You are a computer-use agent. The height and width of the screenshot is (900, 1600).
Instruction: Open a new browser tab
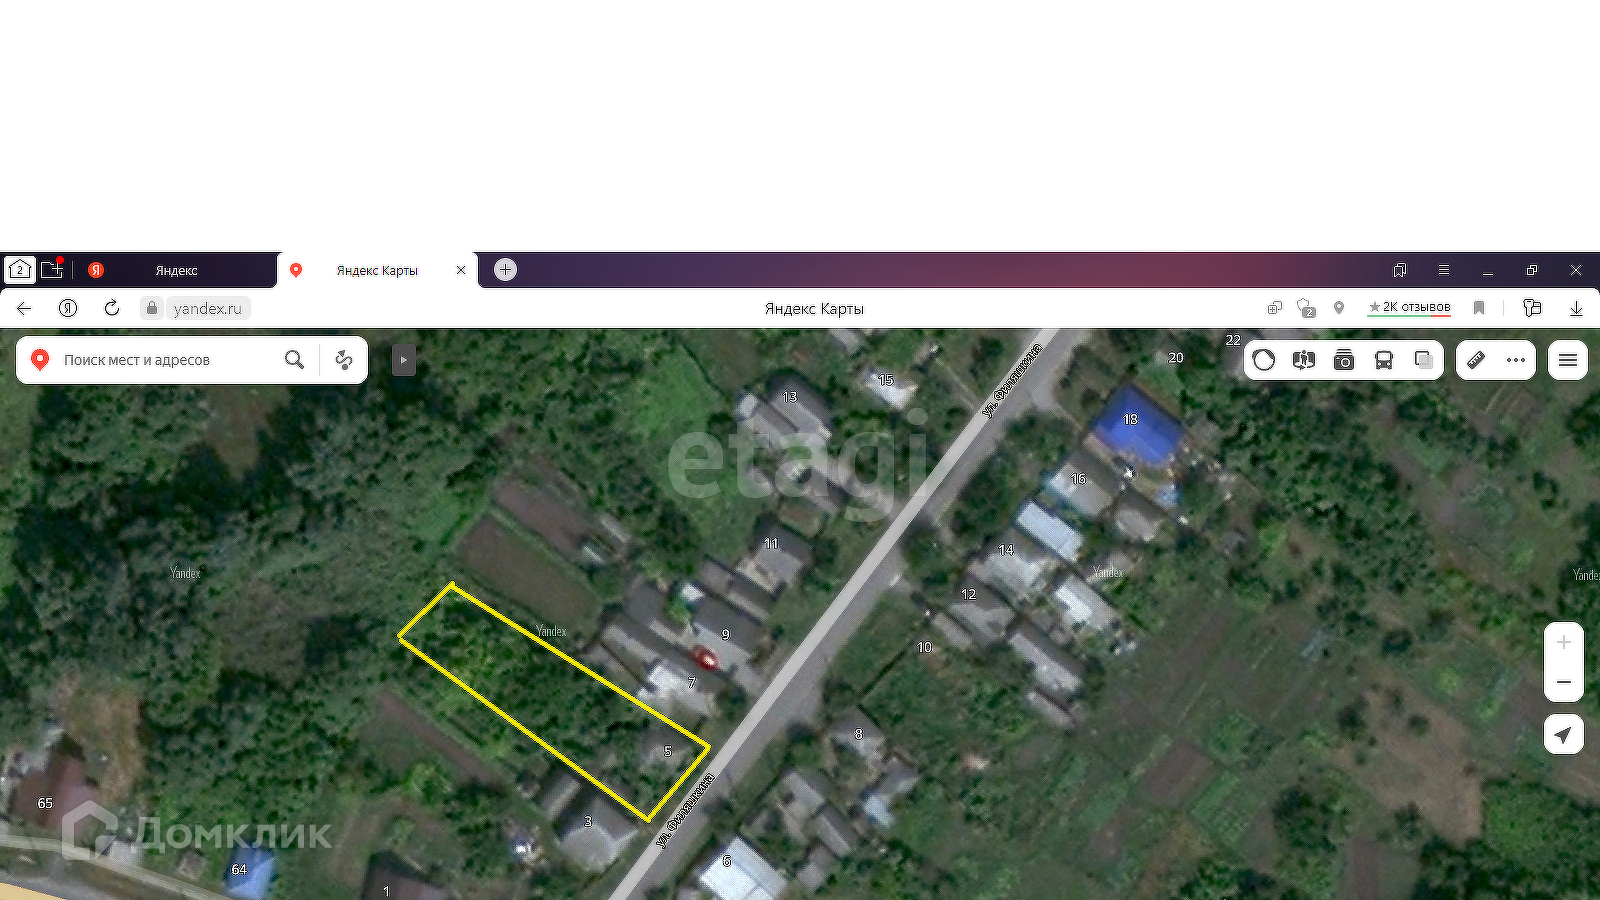click(x=506, y=269)
